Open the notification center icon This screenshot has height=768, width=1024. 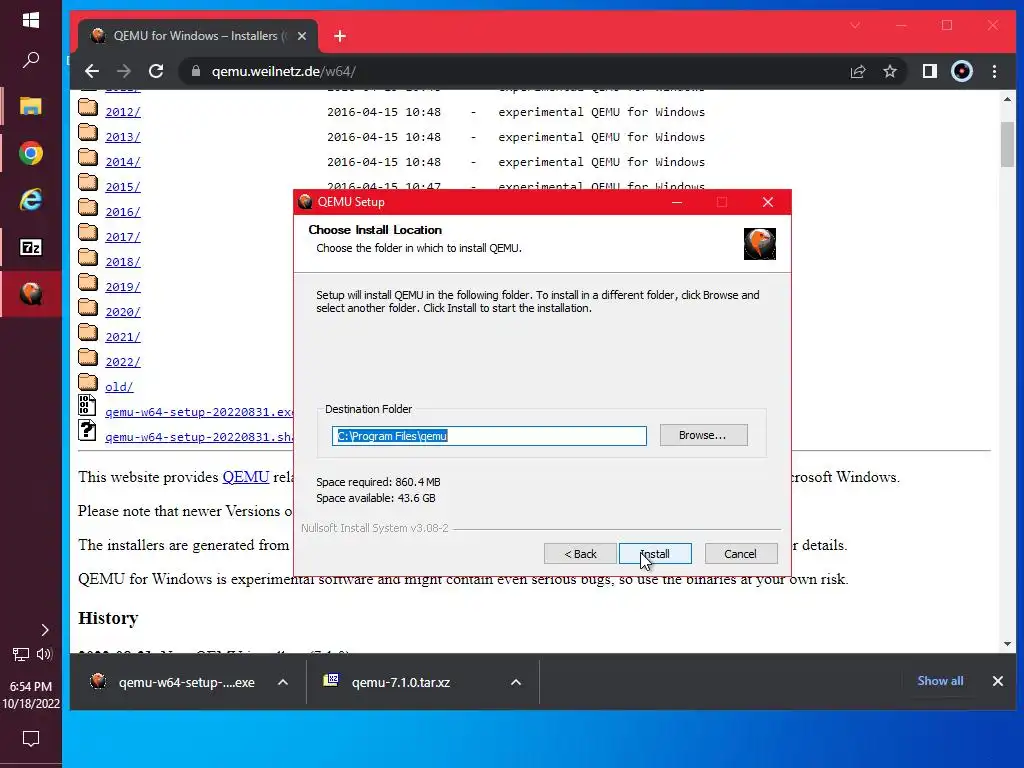(31, 739)
